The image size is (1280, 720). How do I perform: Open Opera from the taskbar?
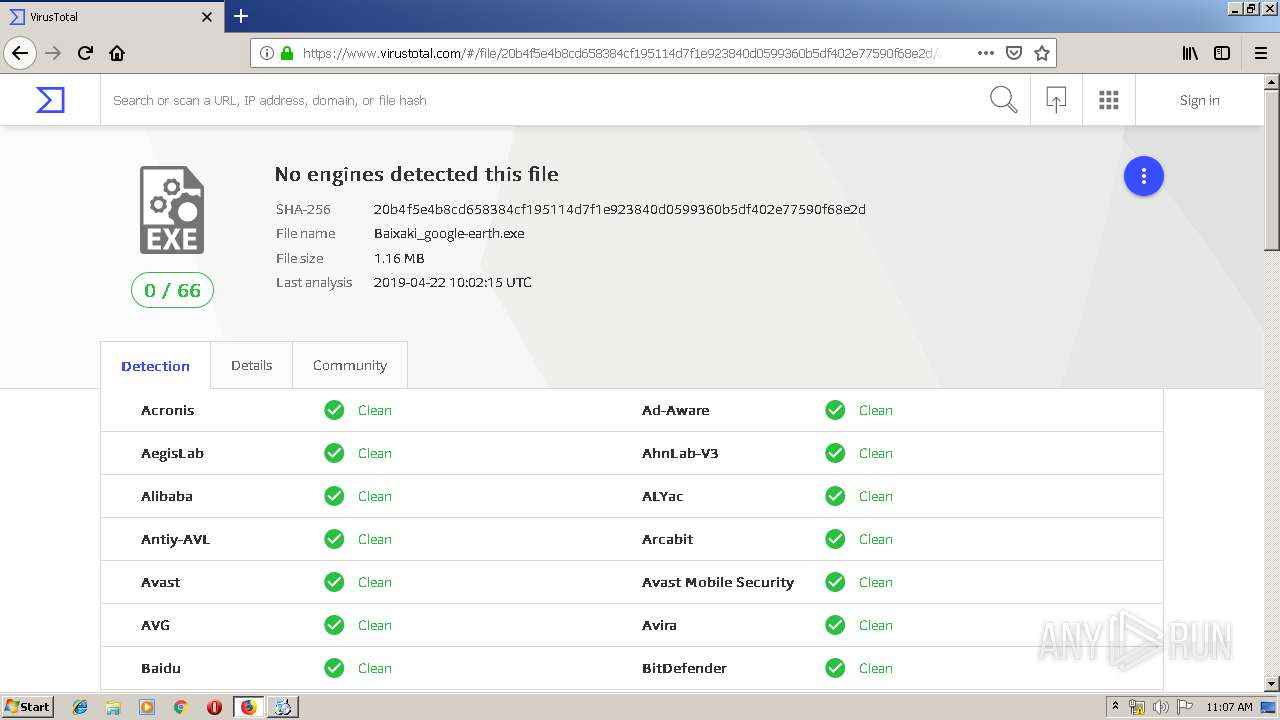pos(214,707)
